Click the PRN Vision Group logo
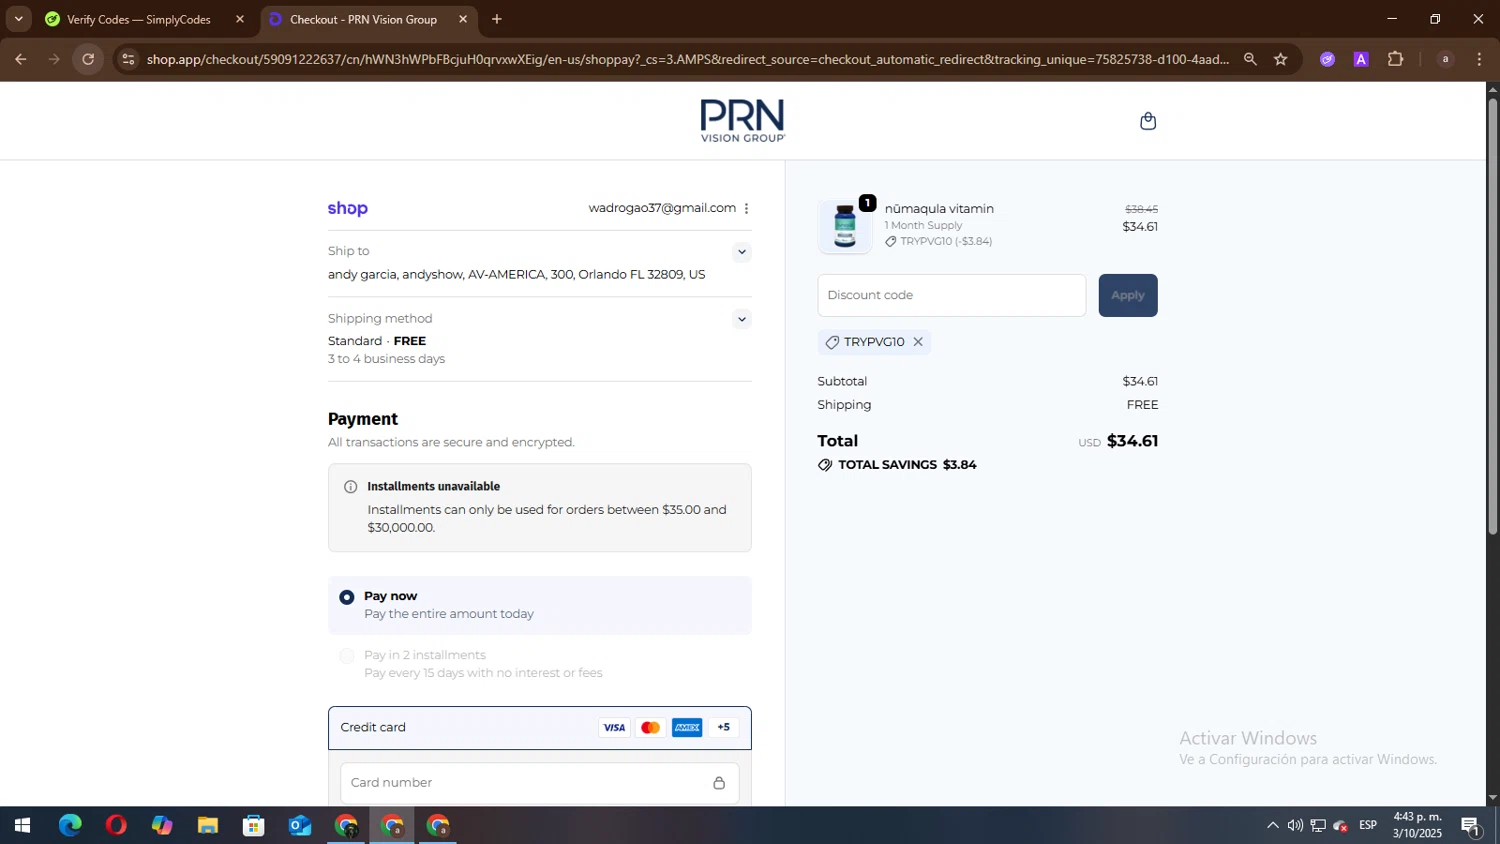Viewport: 1500px width, 844px height. [x=743, y=121]
